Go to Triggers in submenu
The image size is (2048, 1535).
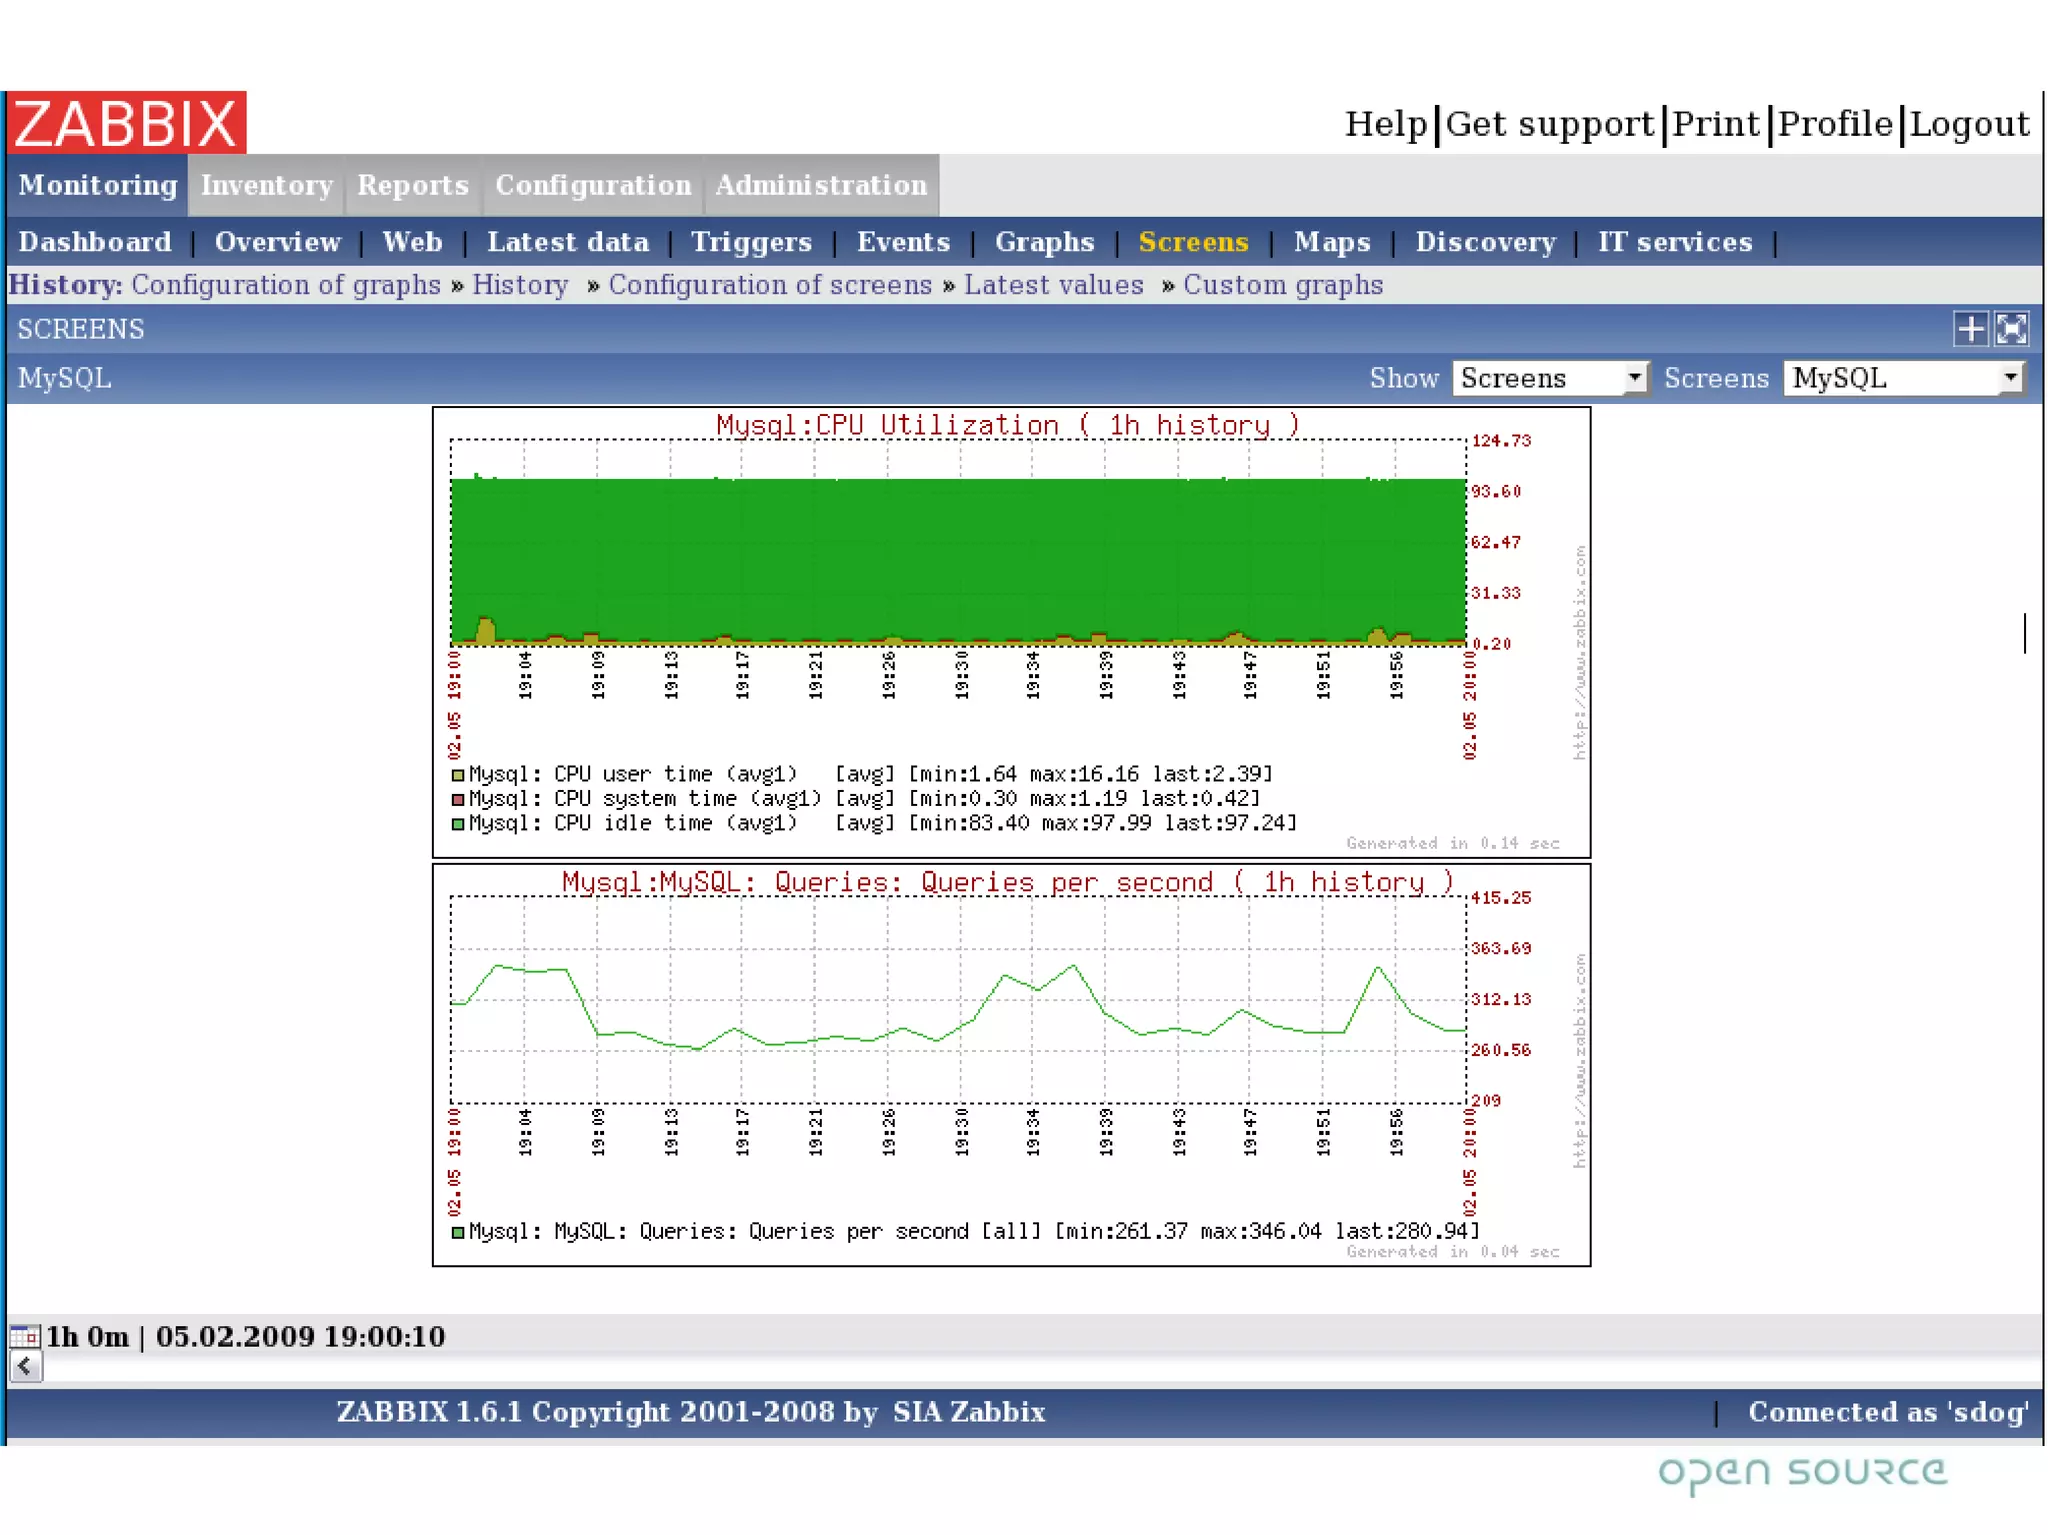(751, 242)
